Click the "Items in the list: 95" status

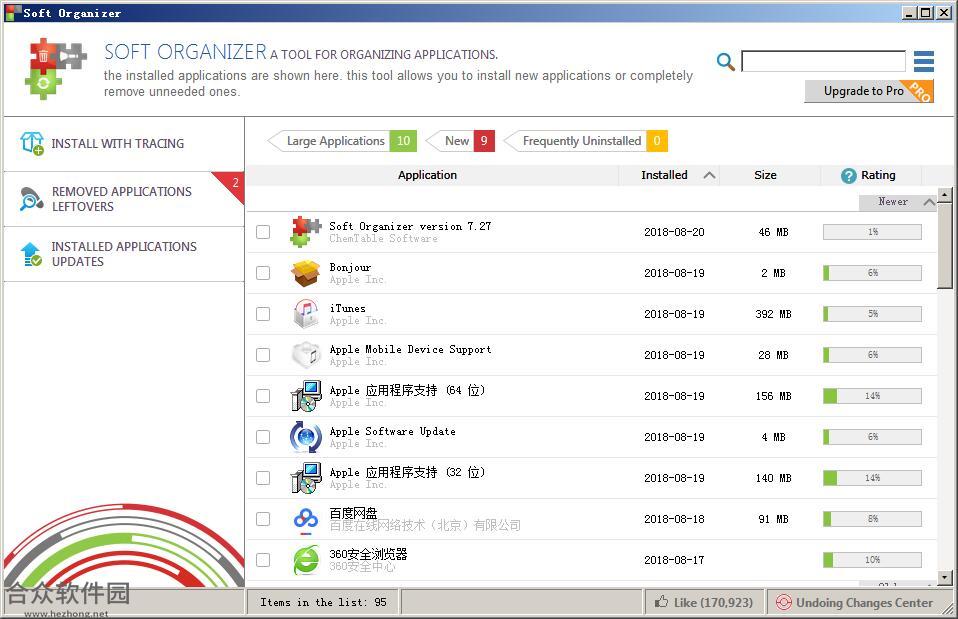(323, 603)
